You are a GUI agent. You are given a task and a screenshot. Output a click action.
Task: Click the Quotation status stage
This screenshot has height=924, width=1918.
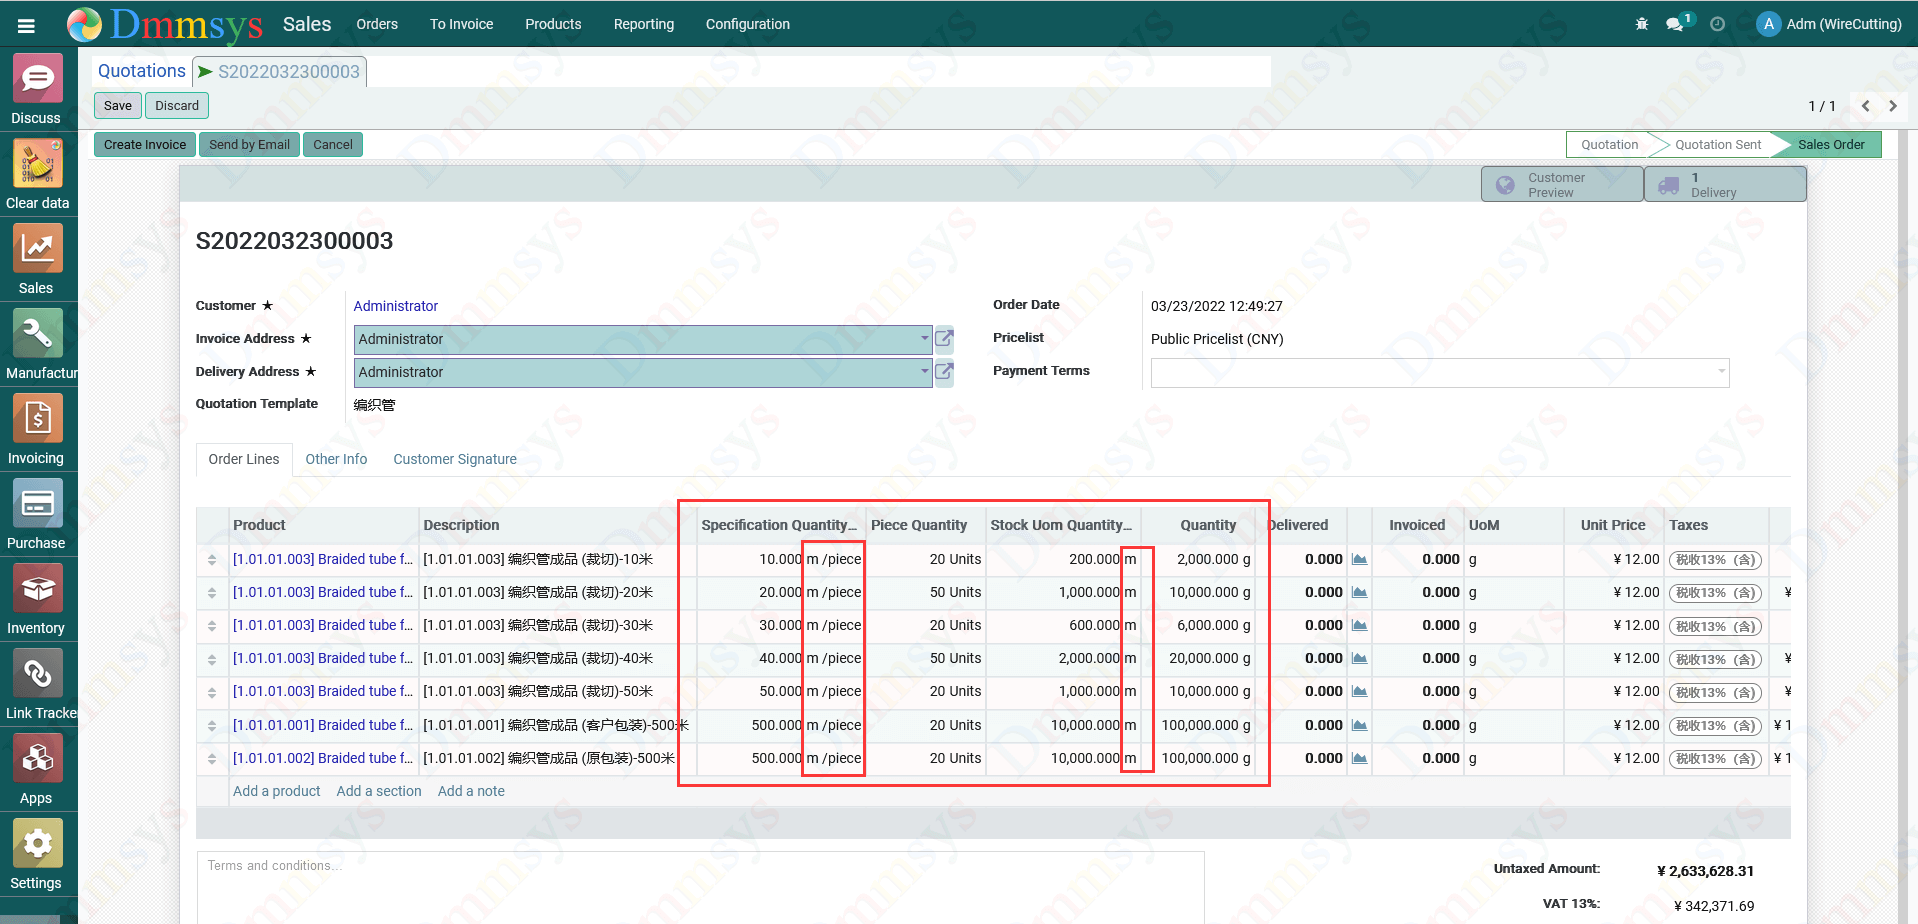pyautogui.click(x=1609, y=145)
